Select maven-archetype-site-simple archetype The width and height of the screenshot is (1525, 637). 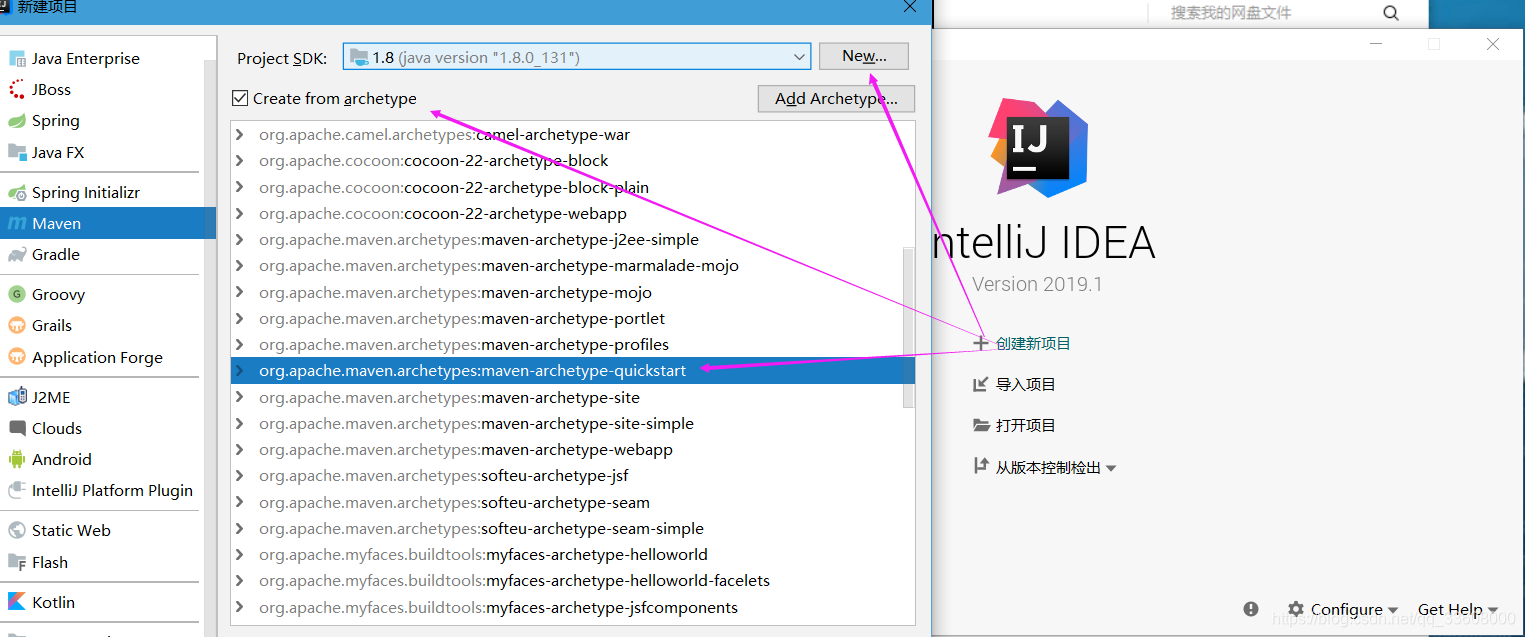point(567,423)
